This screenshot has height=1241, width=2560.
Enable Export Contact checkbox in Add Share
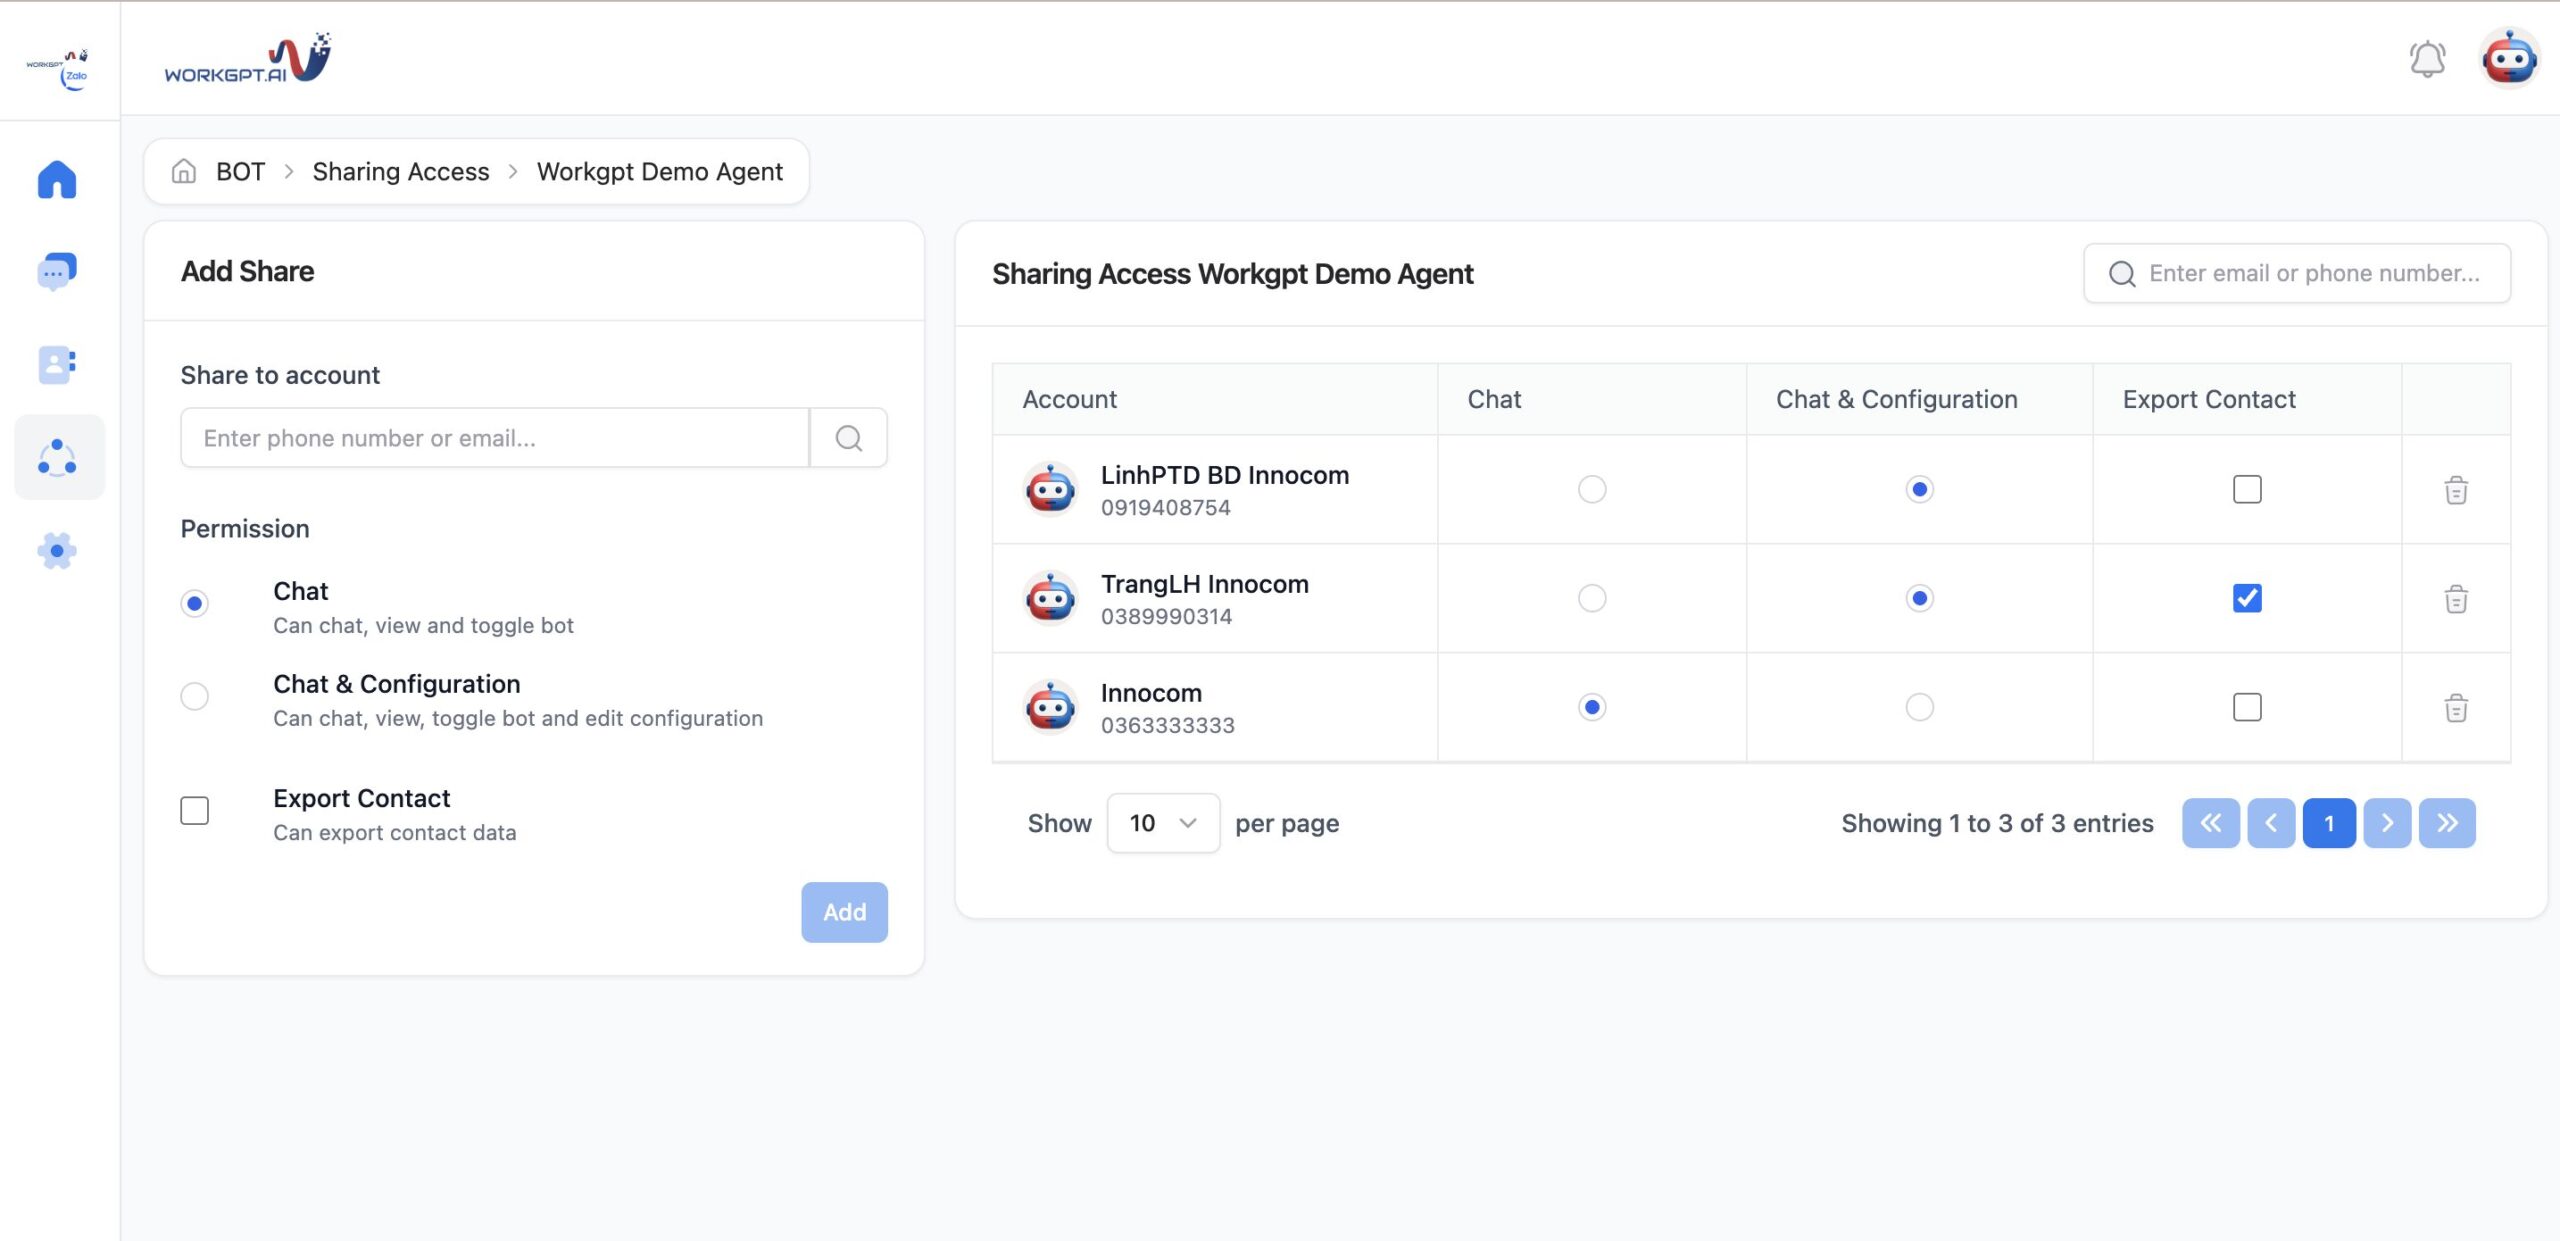click(195, 810)
